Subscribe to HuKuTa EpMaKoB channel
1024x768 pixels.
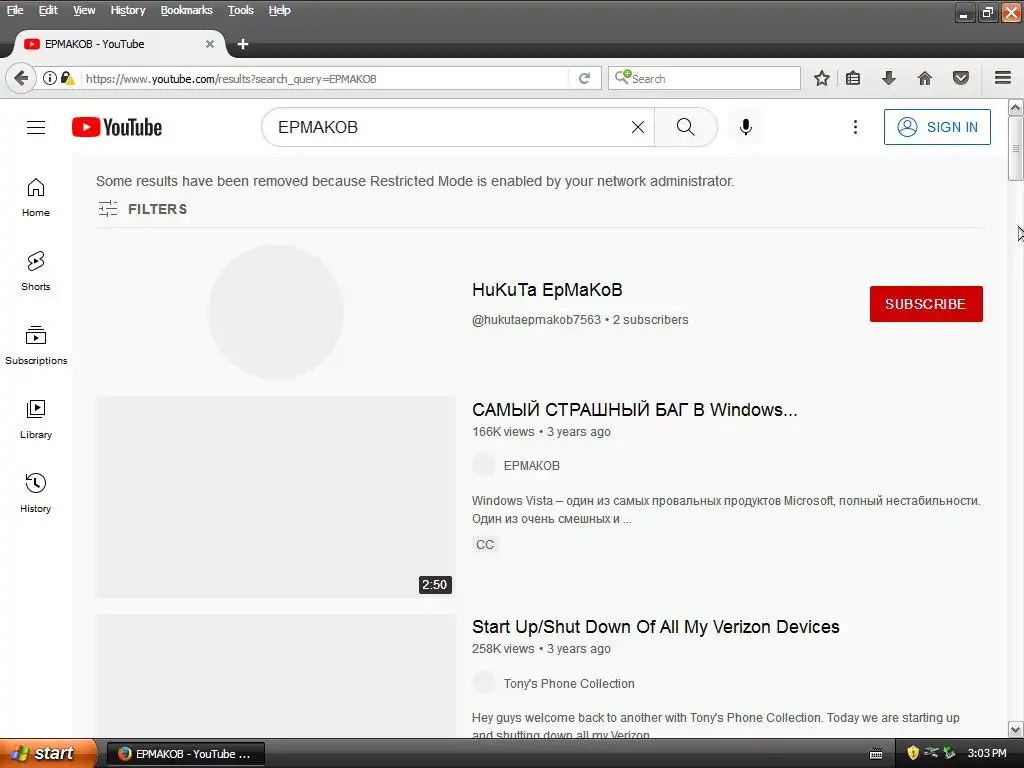(x=926, y=304)
